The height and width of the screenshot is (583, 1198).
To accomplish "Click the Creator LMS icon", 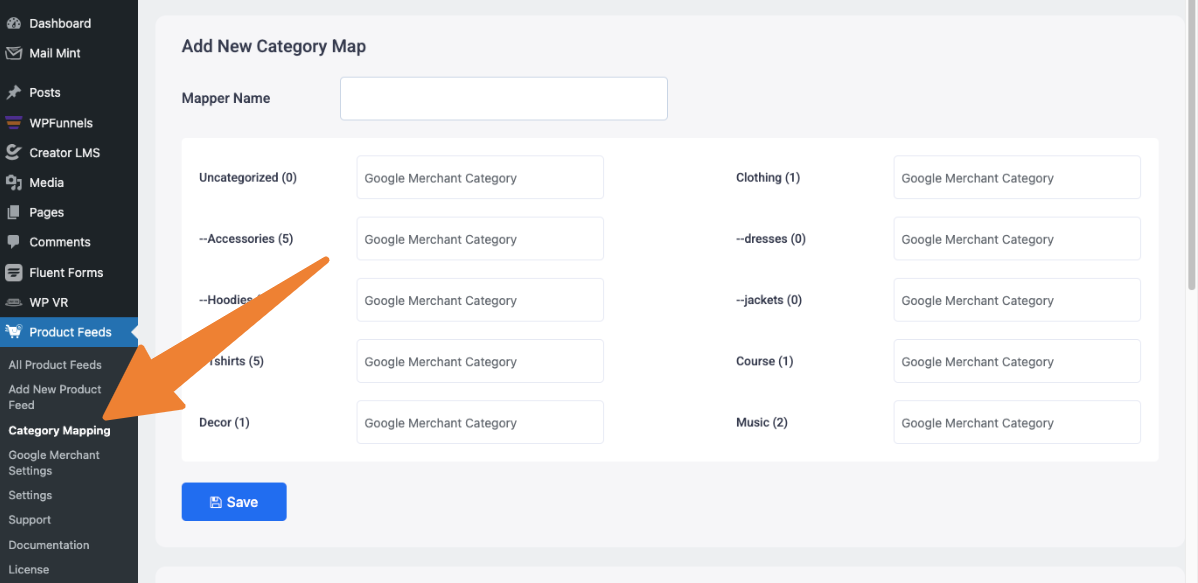I will point(14,153).
